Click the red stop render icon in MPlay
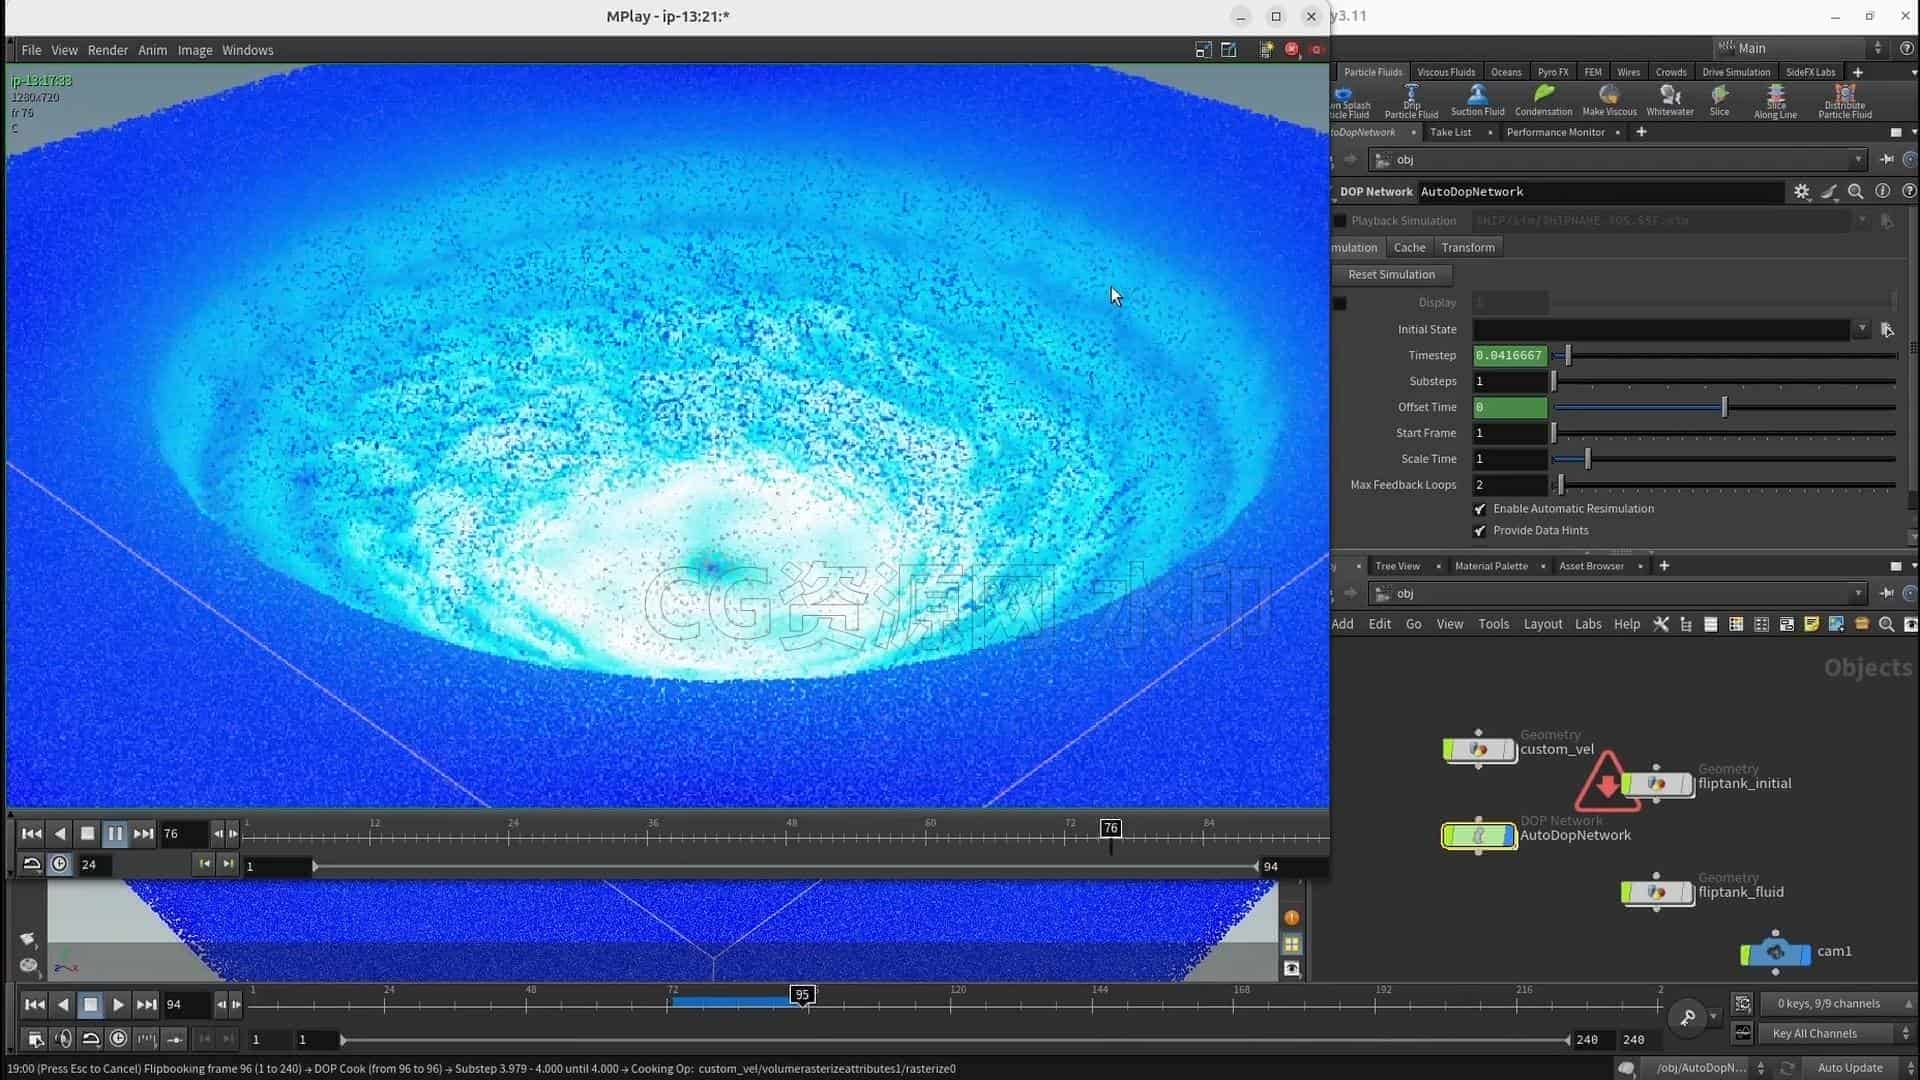The width and height of the screenshot is (1920, 1080). 1291,49
